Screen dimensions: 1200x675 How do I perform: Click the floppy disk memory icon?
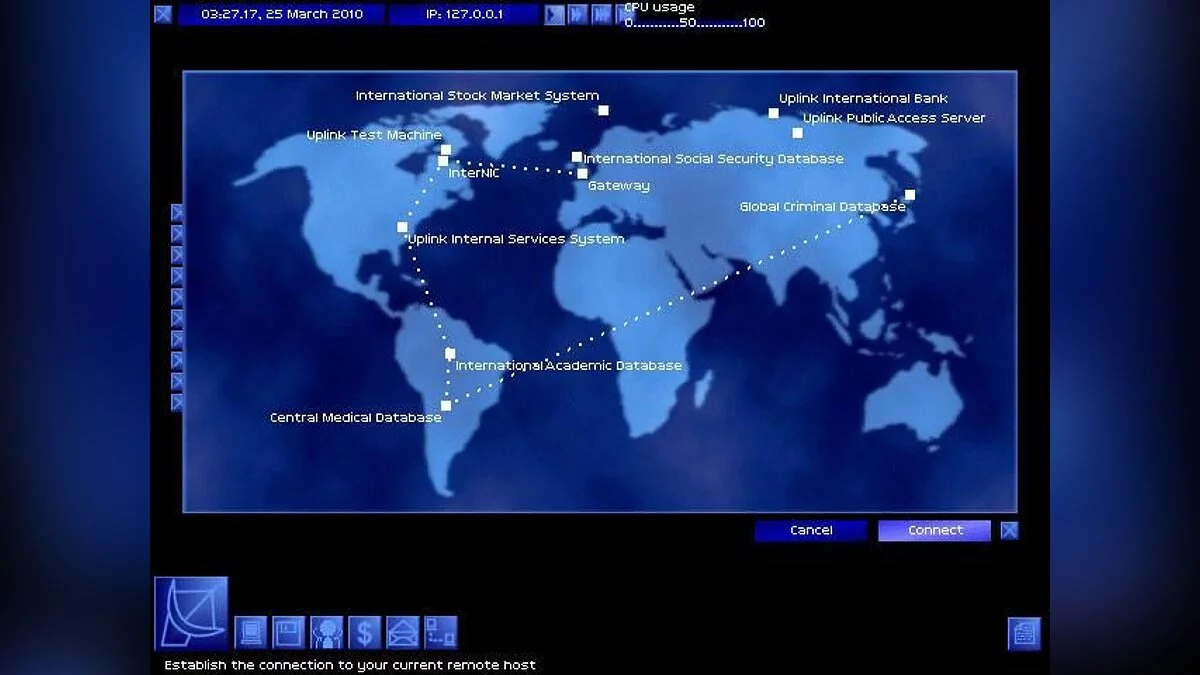pyautogui.click(x=288, y=632)
